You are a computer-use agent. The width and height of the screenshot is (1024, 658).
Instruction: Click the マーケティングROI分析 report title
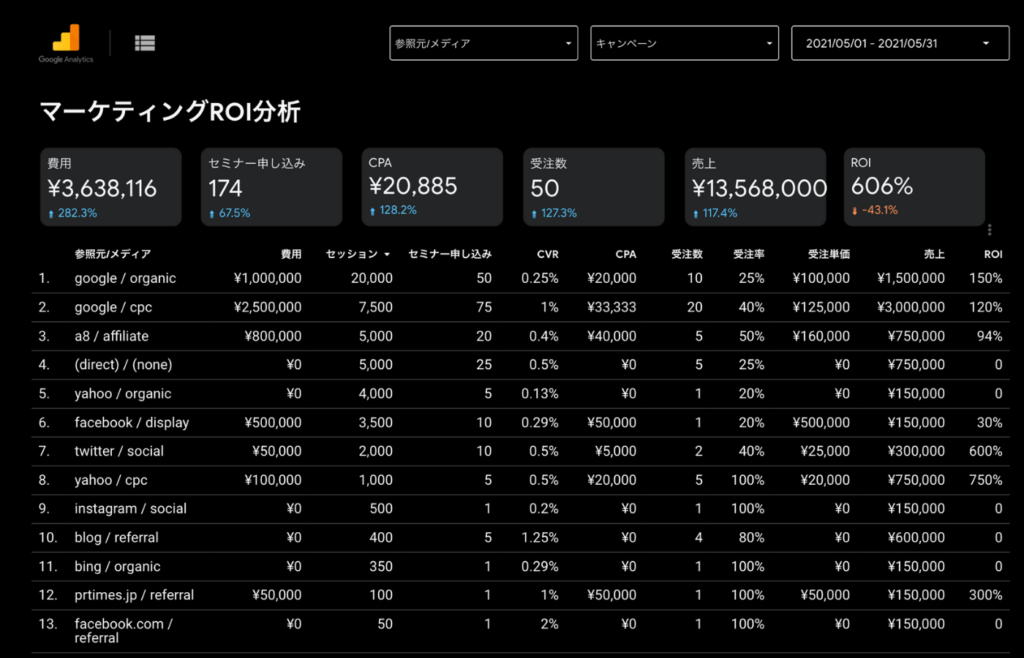[170, 112]
